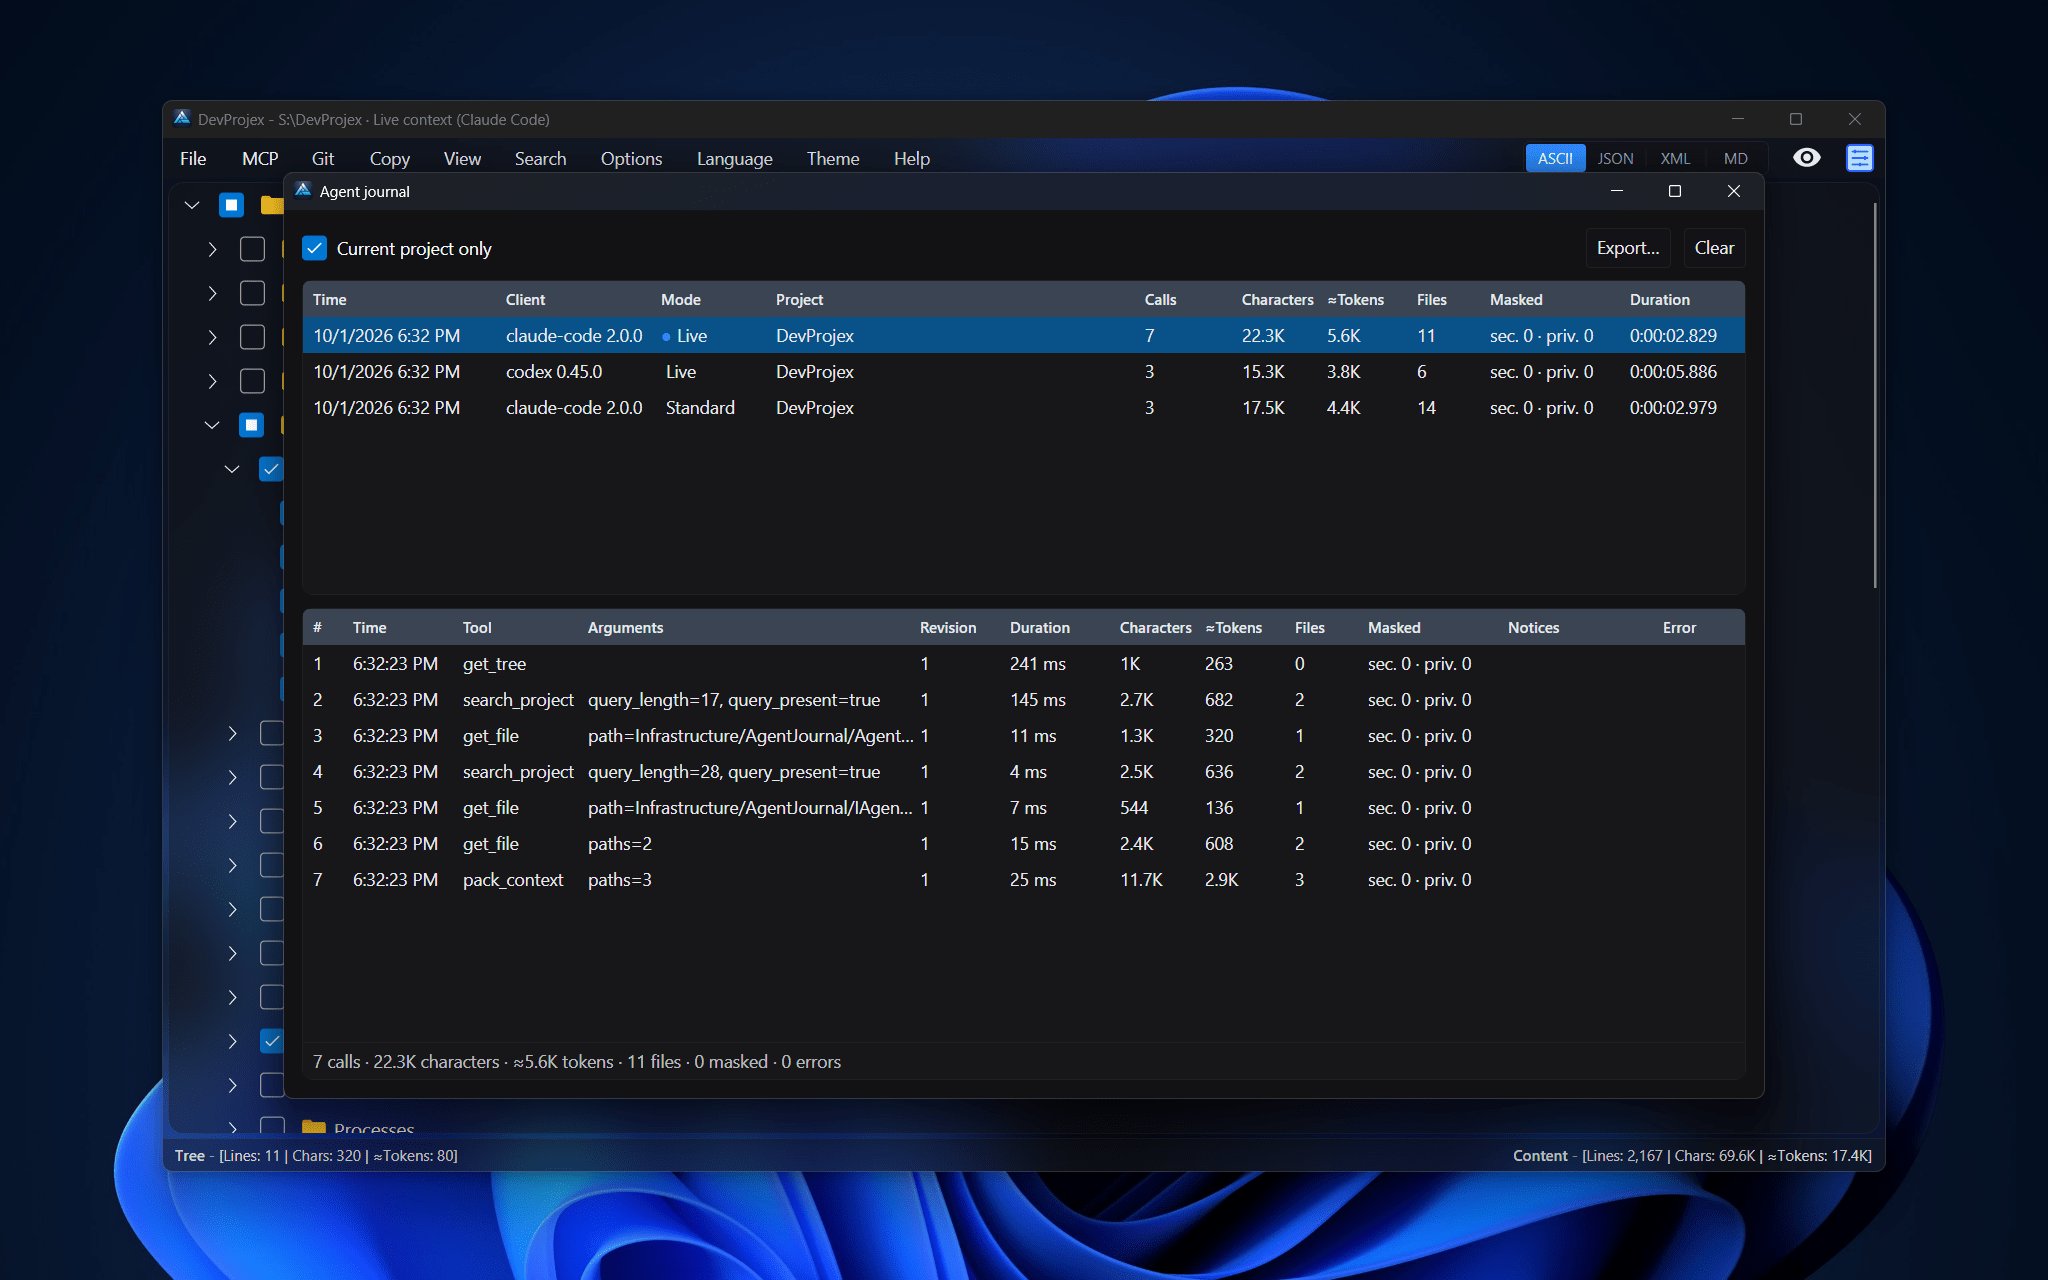Toggle the Processes folder checkbox

272,1127
